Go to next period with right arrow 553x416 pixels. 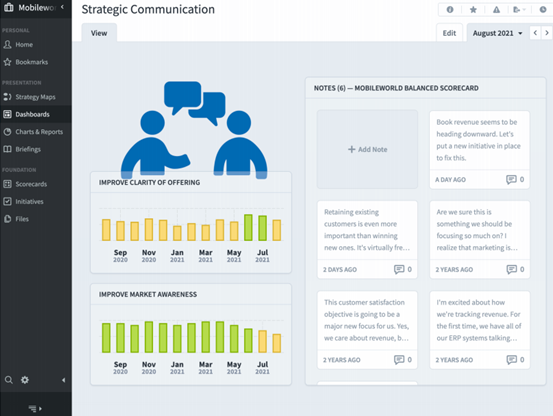(x=547, y=33)
